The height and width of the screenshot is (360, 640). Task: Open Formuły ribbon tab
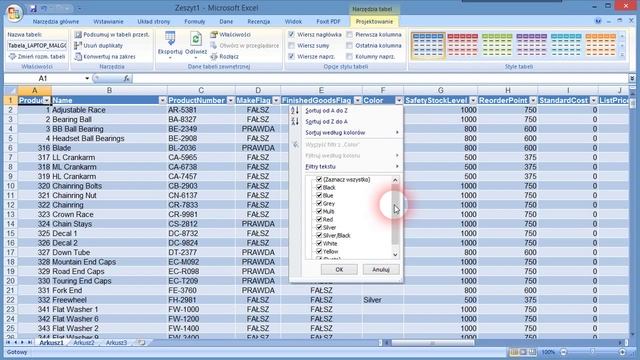(x=195, y=22)
